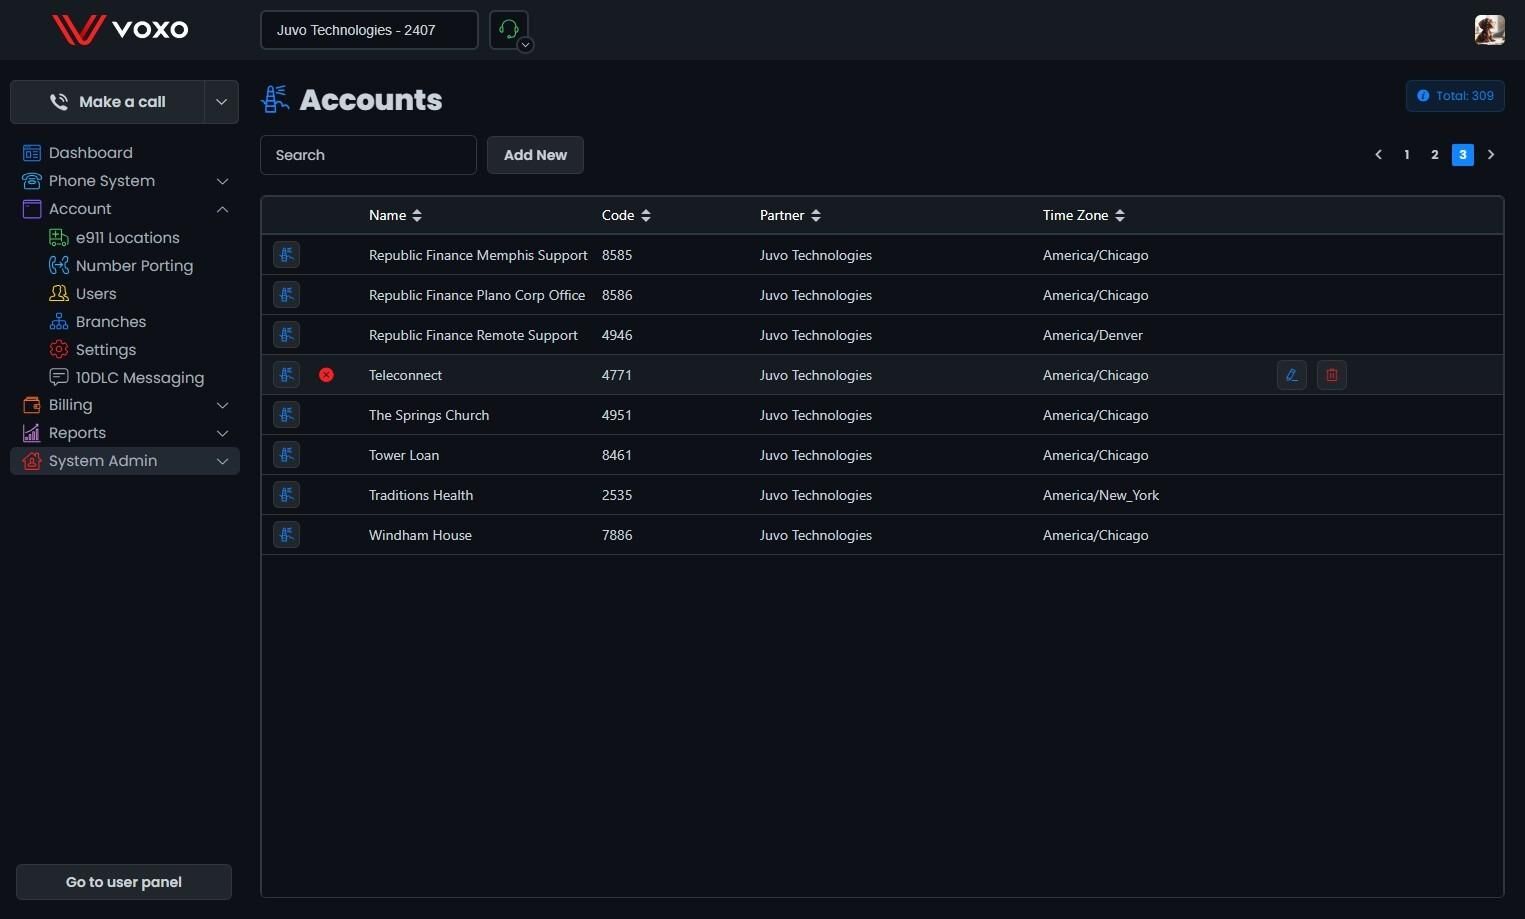Expand the Make a call dropdown arrow

coord(221,102)
